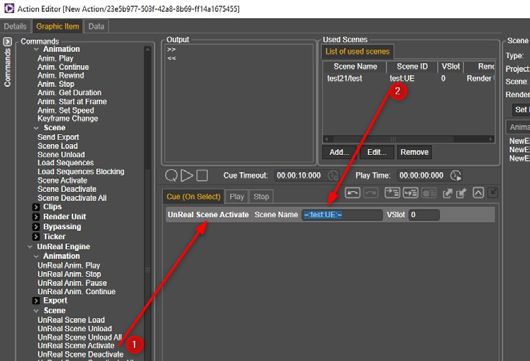The width and height of the screenshot is (530, 361).
Task: Collapse the Scene group under Animation commands
Action: [37, 128]
